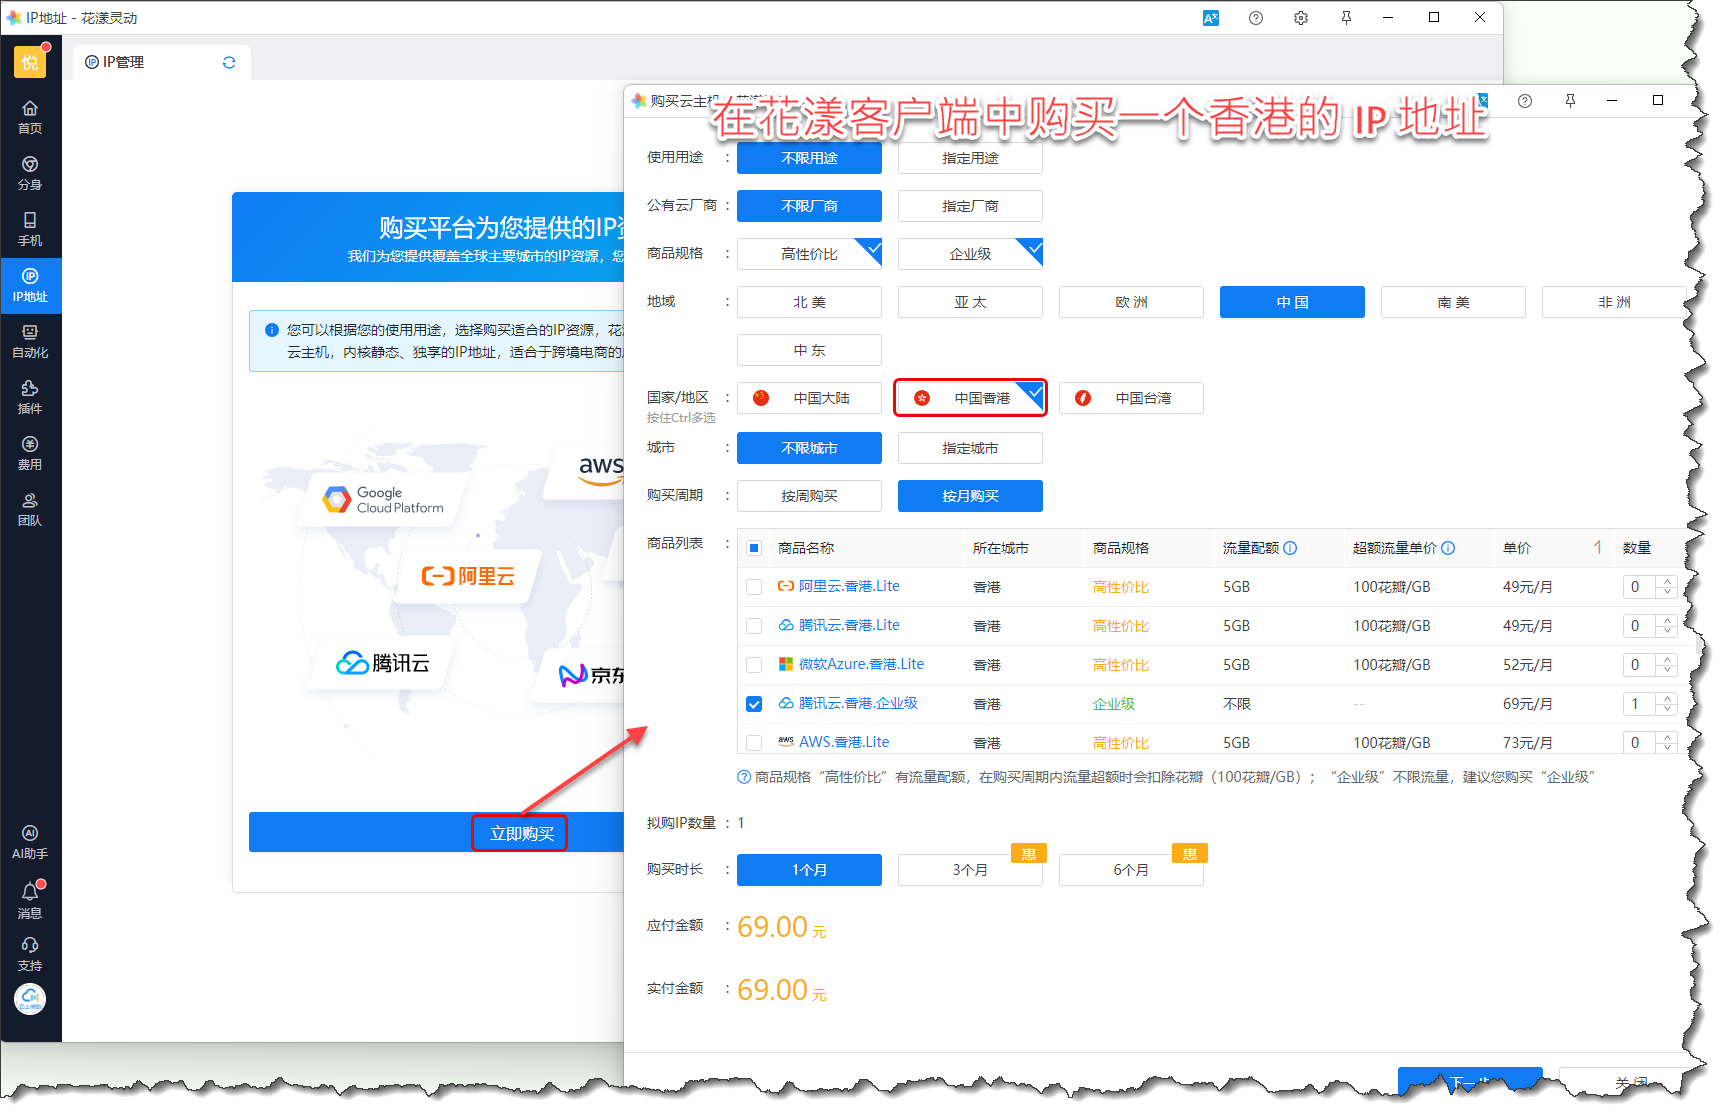Screen dimensions: 1729x1120
Task: Open the 消息 notifications bell
Action: (30, 900)
